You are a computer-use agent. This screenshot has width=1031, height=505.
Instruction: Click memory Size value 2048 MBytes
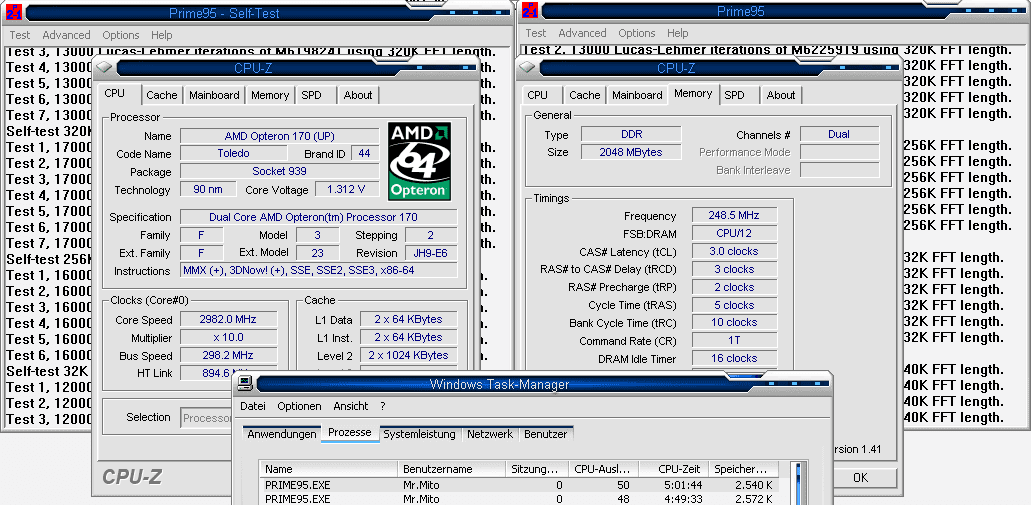point(631,153)
